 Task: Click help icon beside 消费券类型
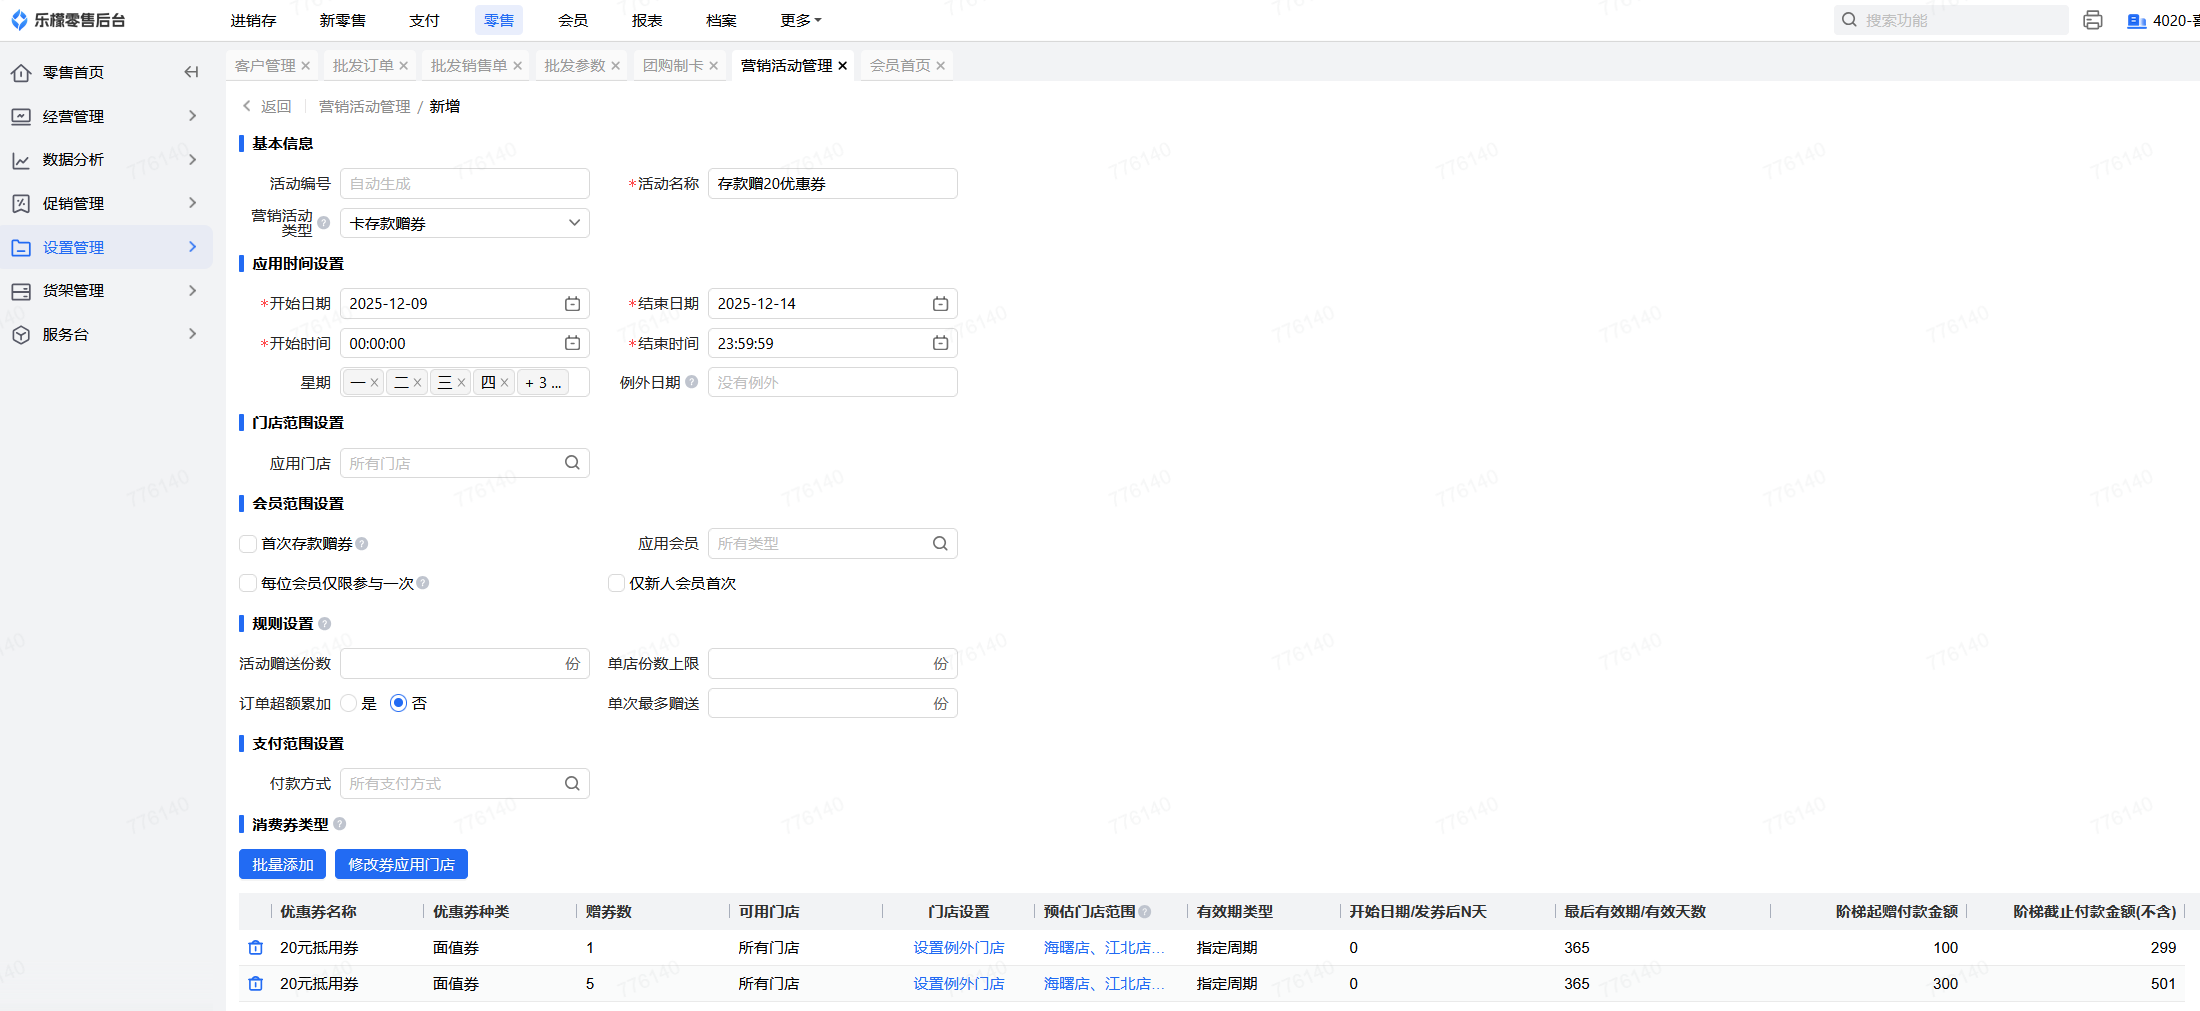coord(340,824)
